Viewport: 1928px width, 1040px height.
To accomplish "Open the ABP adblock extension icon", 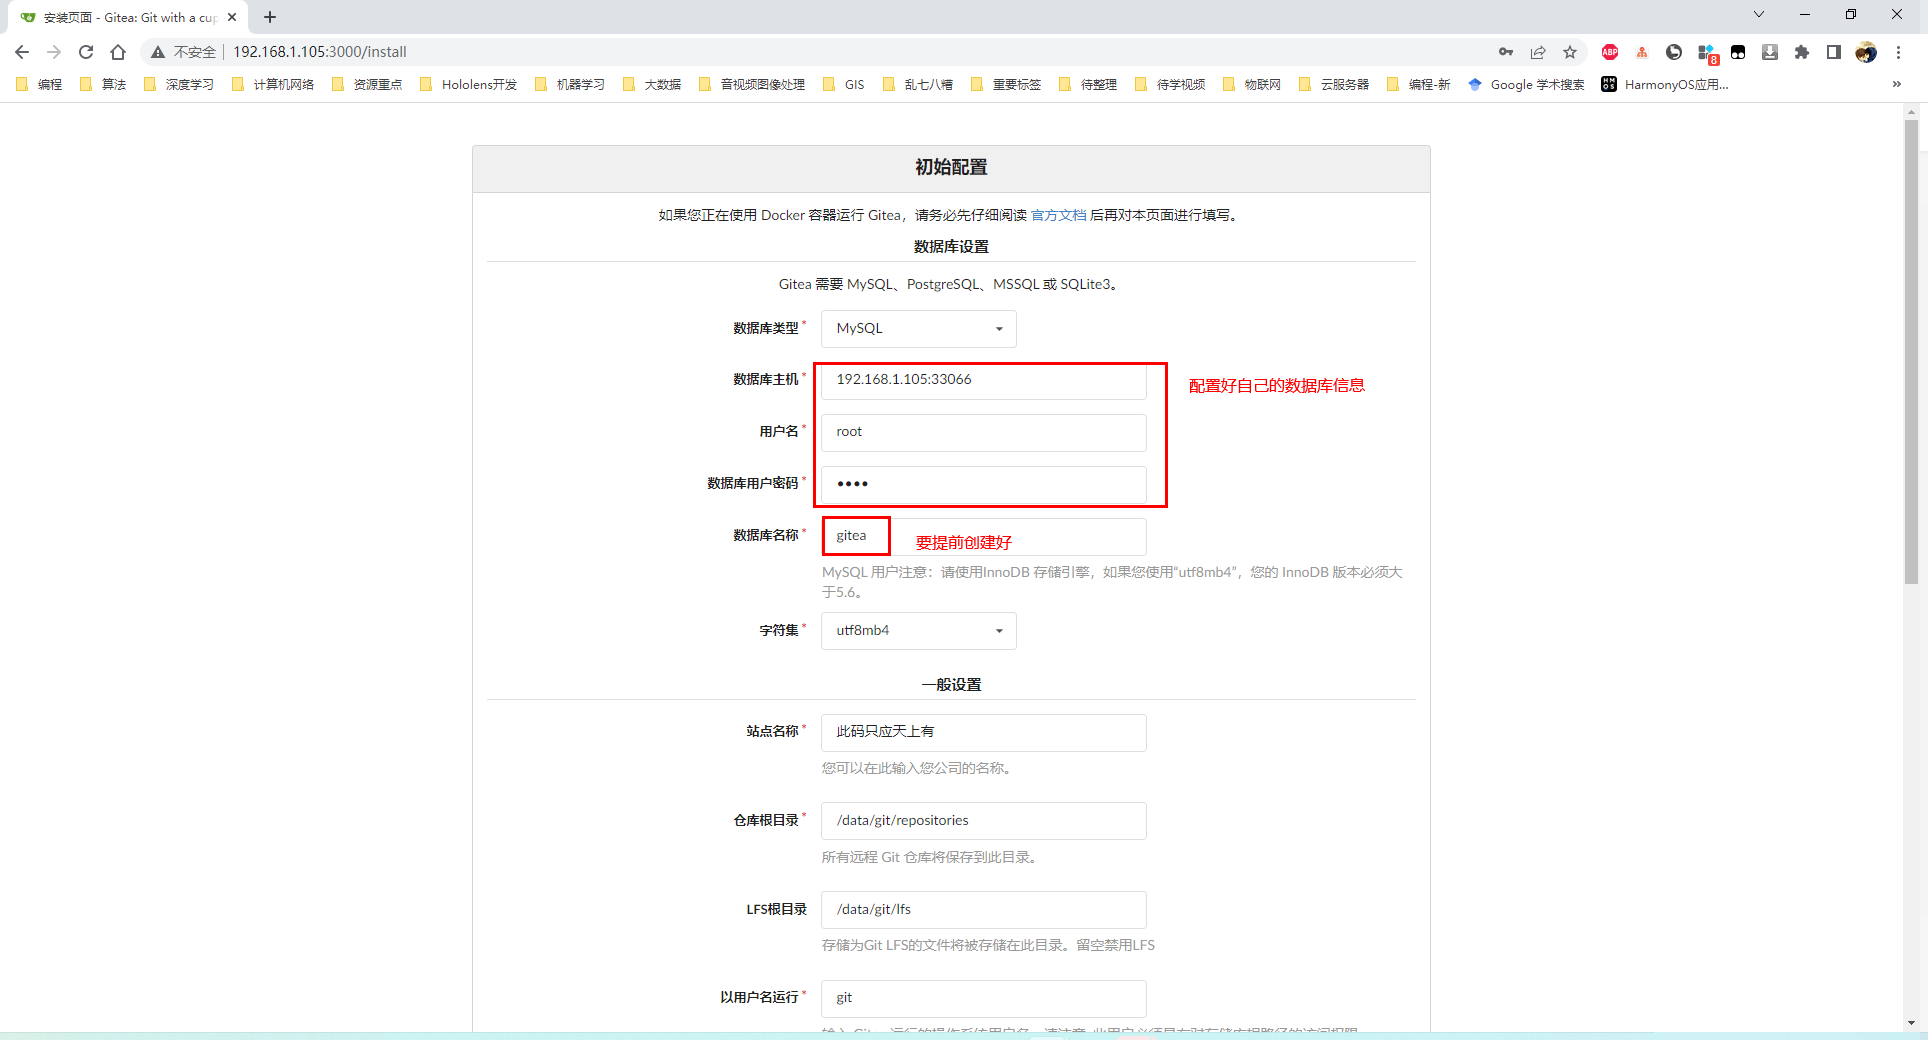I will tap(1610, 52).
